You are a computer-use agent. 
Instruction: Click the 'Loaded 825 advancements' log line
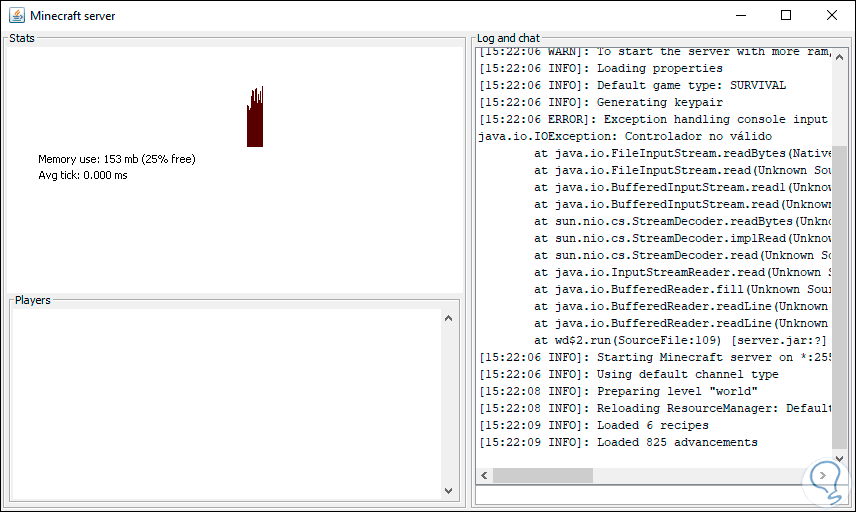pos(618,442)
